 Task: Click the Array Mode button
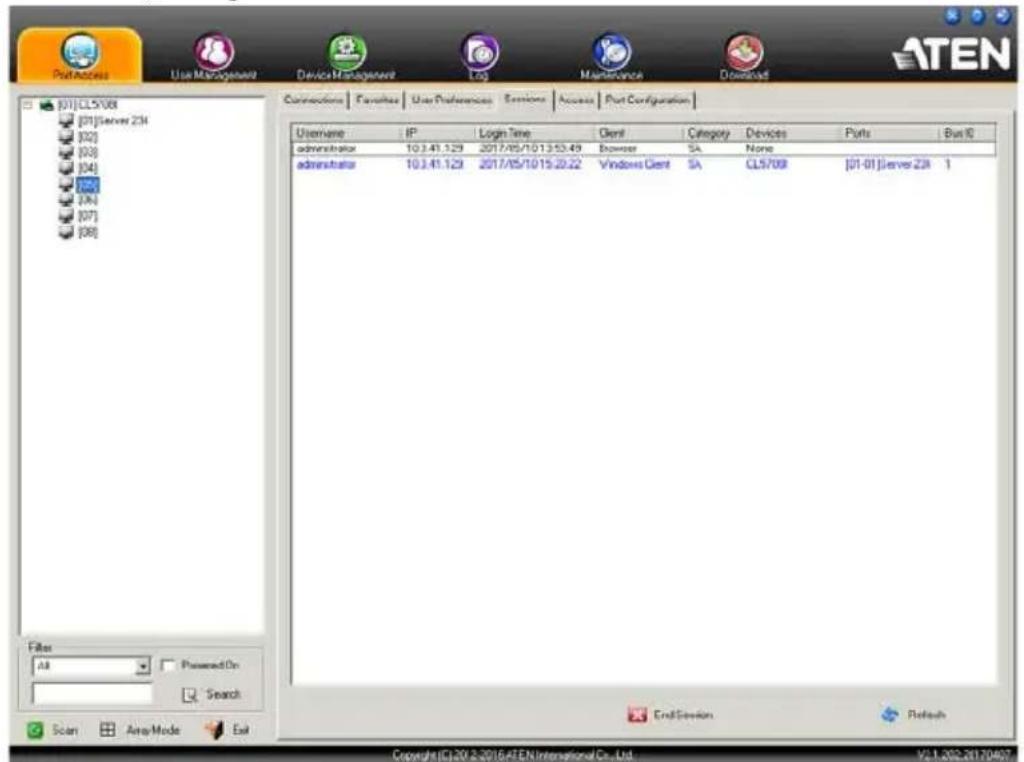click(140, 730)
